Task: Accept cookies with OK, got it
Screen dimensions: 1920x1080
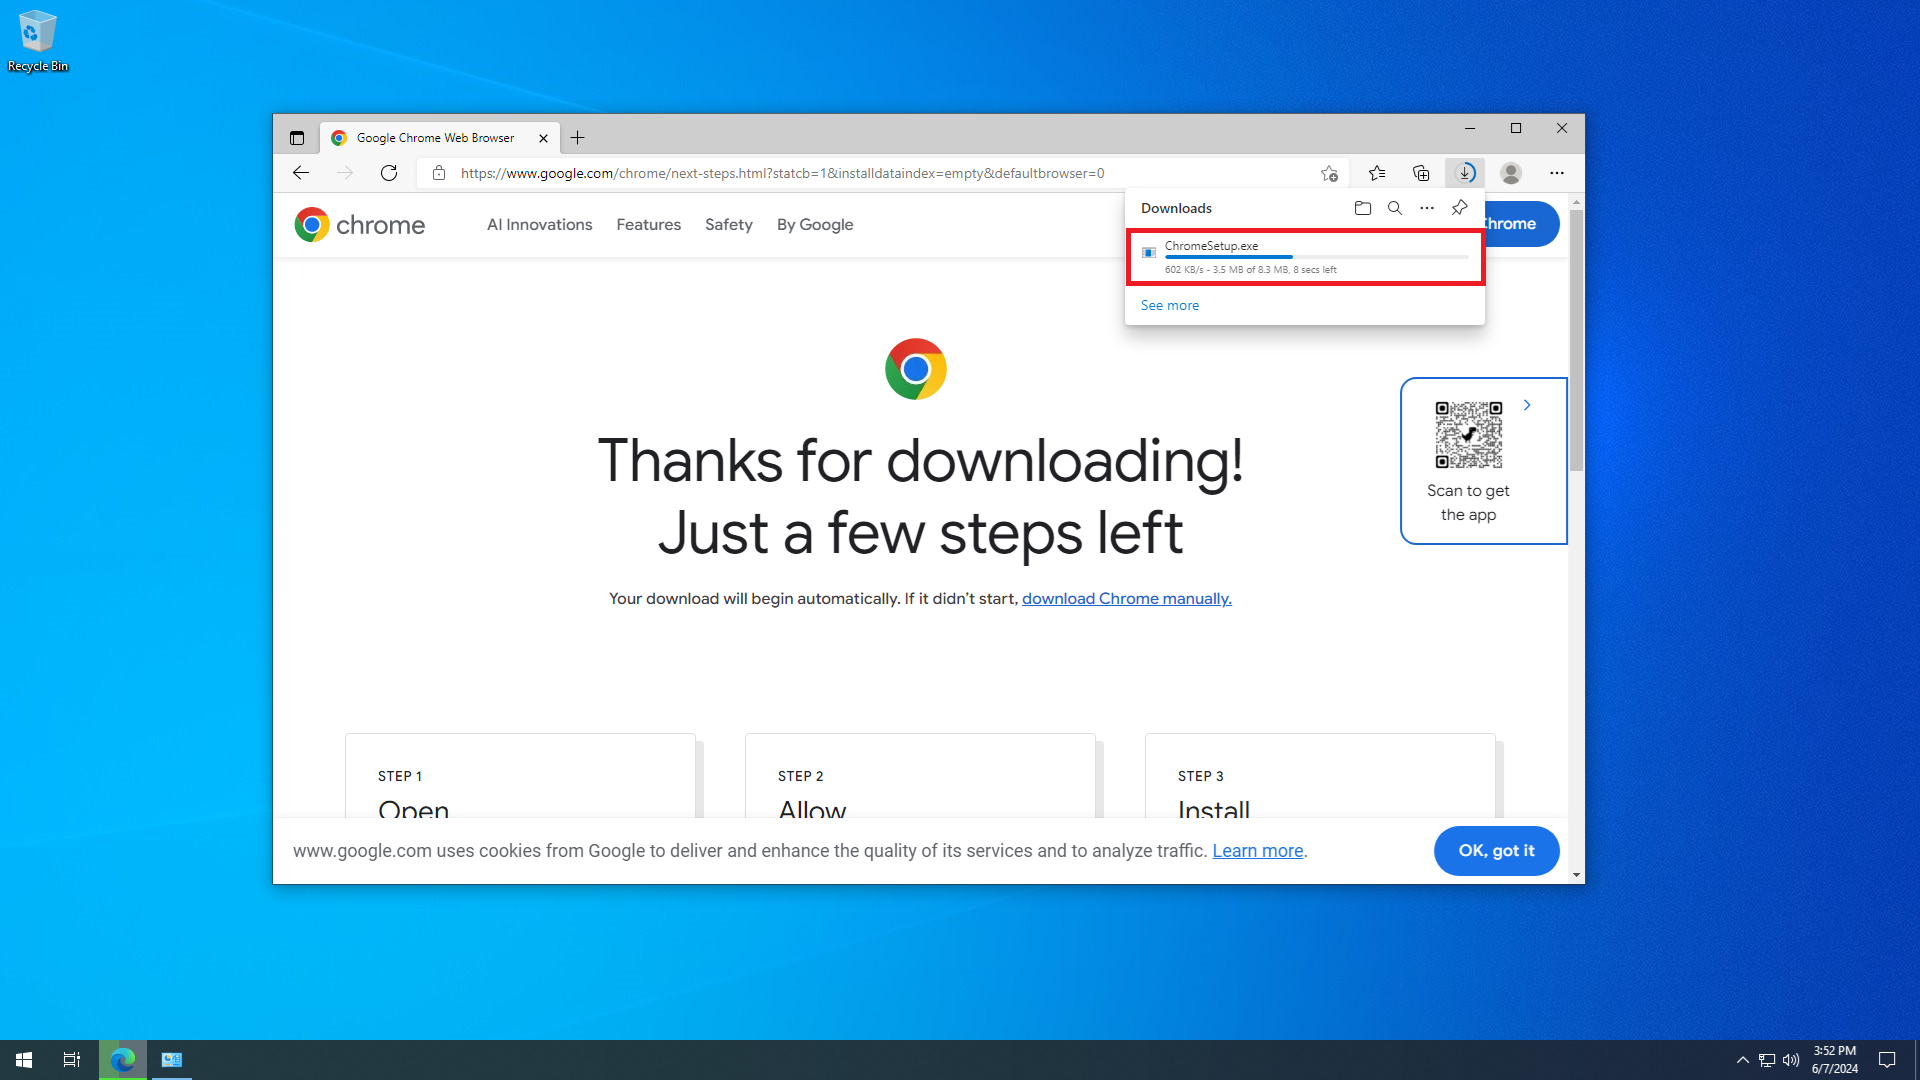Action: [x=1497, y=851]
